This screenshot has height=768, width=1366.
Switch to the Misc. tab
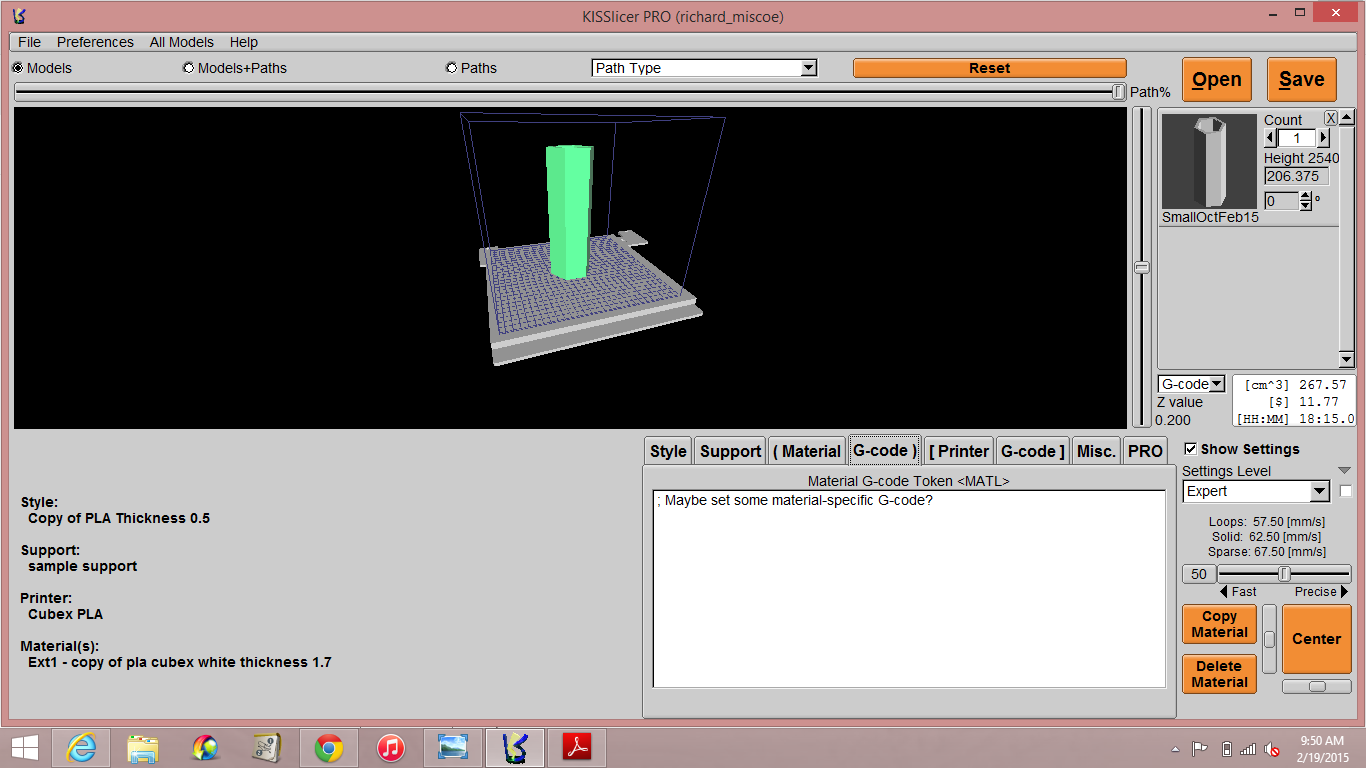pyautogui.click(x=1096, y=451)
